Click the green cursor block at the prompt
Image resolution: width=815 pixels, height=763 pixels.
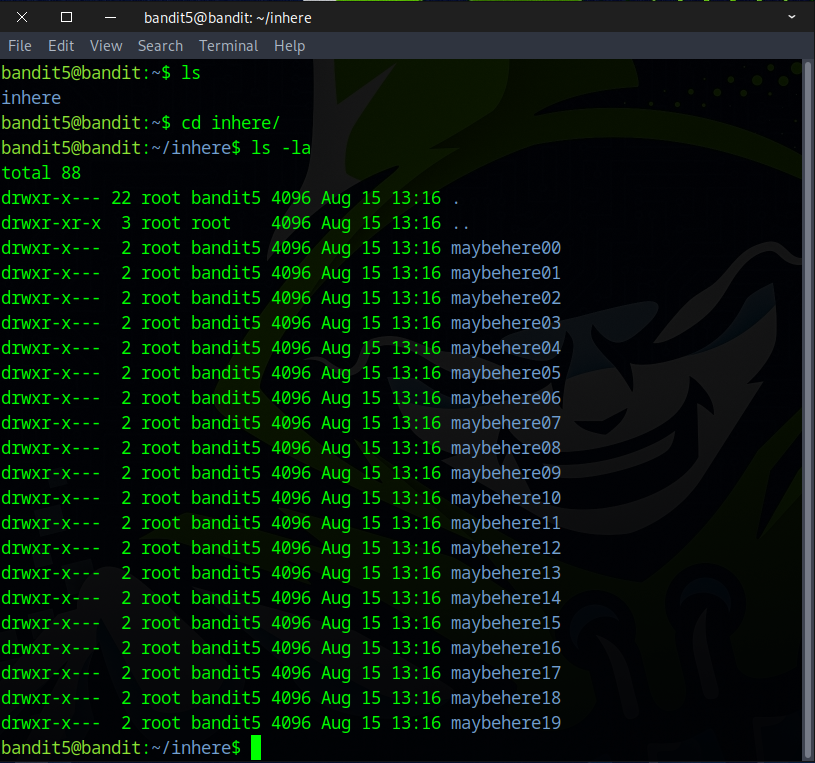pyautogui.click(x=256, y=747)
